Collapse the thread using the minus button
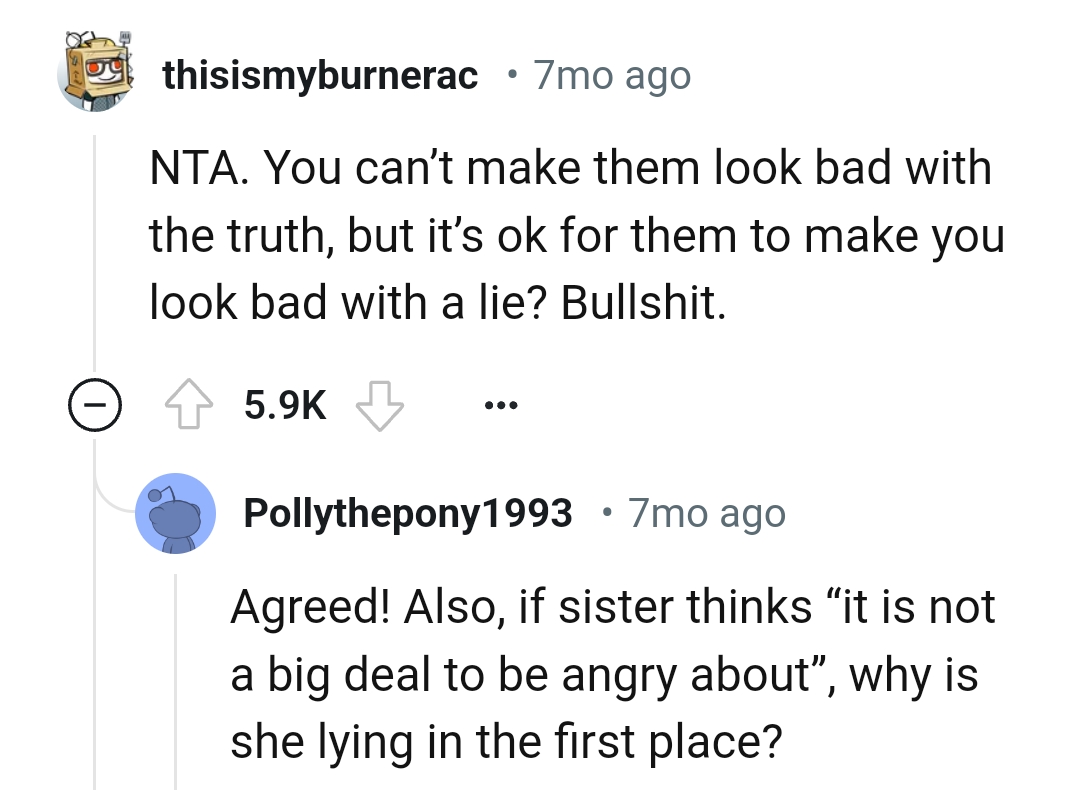This screenshot has height=790, width=1080. (94, 404)
